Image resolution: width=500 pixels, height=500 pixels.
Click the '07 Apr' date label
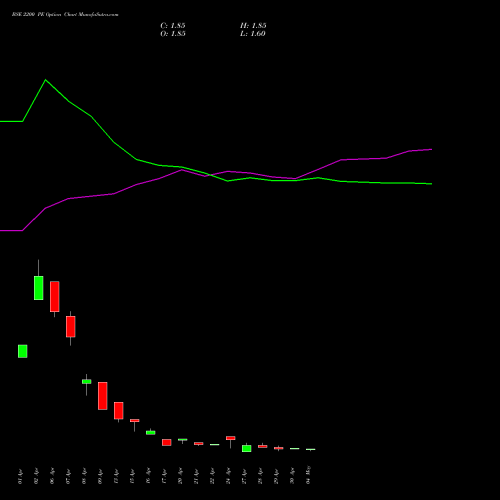(68, 476)
